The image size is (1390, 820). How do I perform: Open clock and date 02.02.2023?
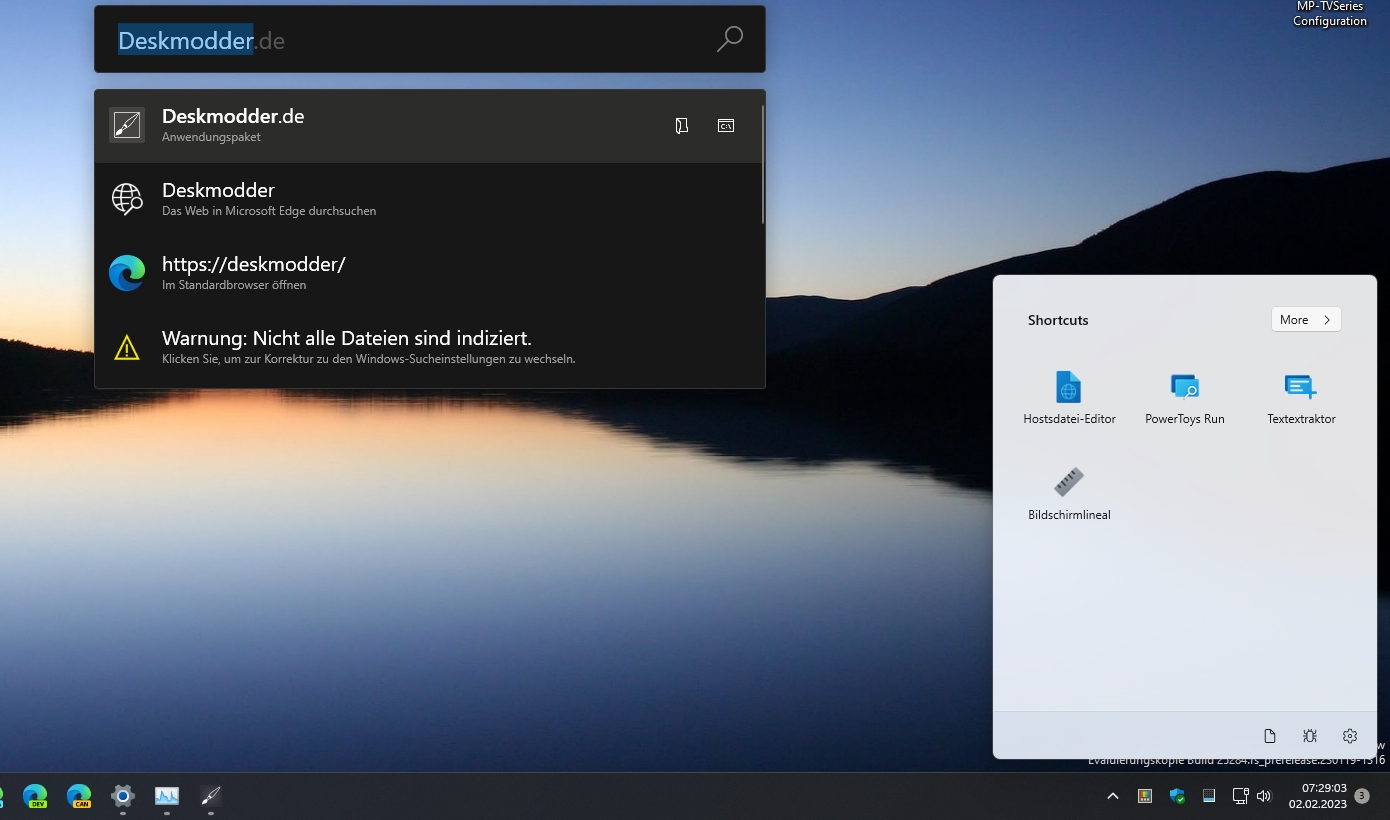point(1318,796)
